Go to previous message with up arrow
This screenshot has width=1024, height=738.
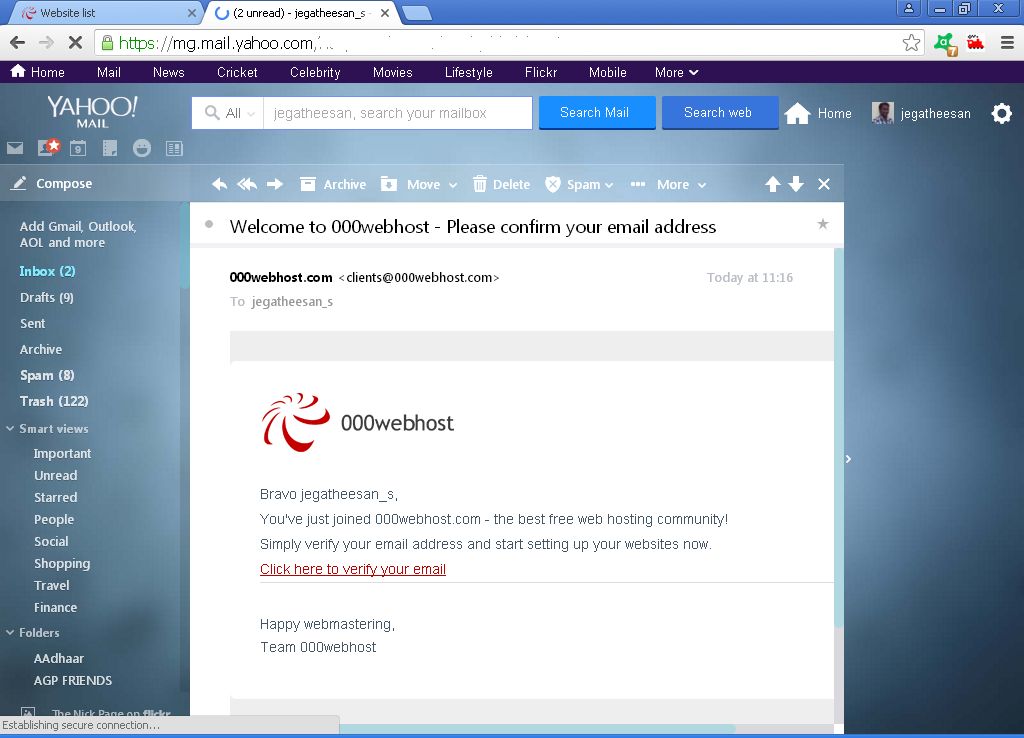(x=773, y=184)
